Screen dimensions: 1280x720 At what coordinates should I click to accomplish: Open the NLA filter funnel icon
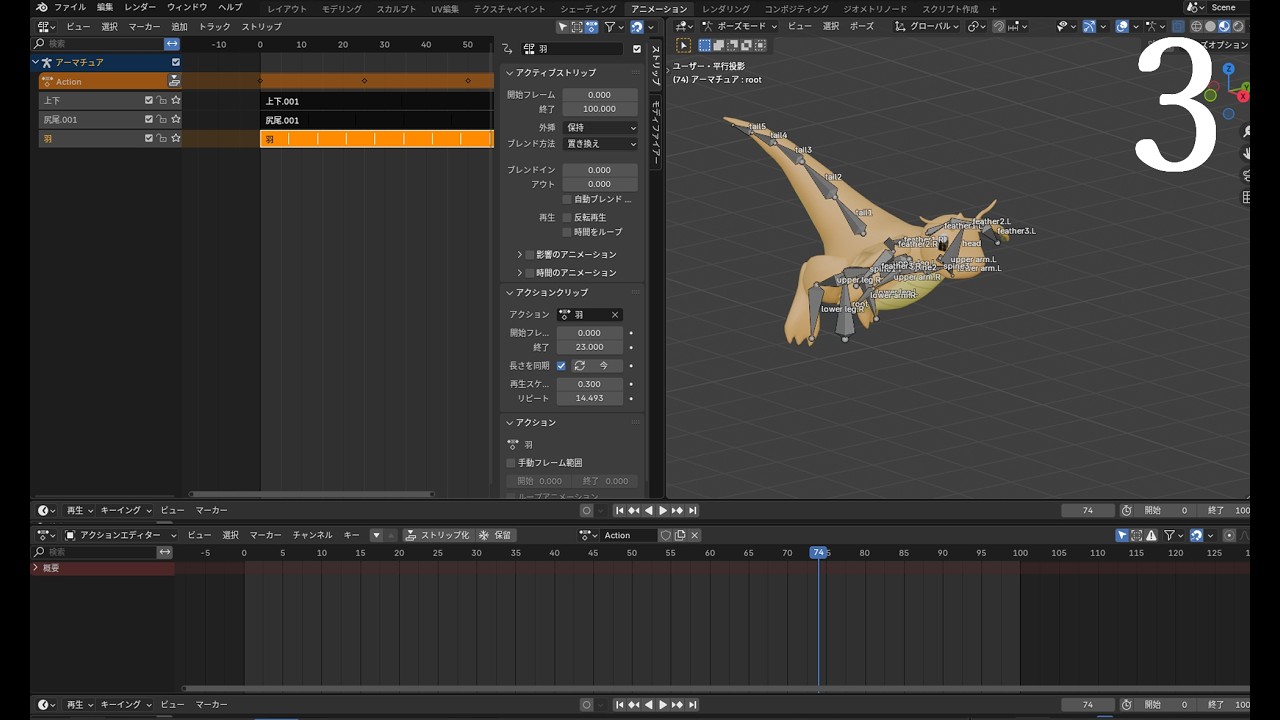coord(609,27)
